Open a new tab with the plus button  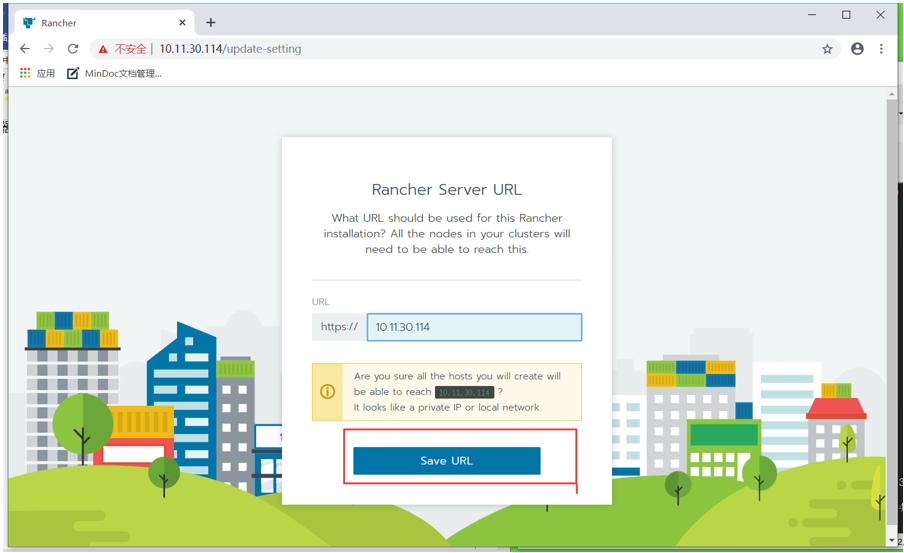[211, 22]
